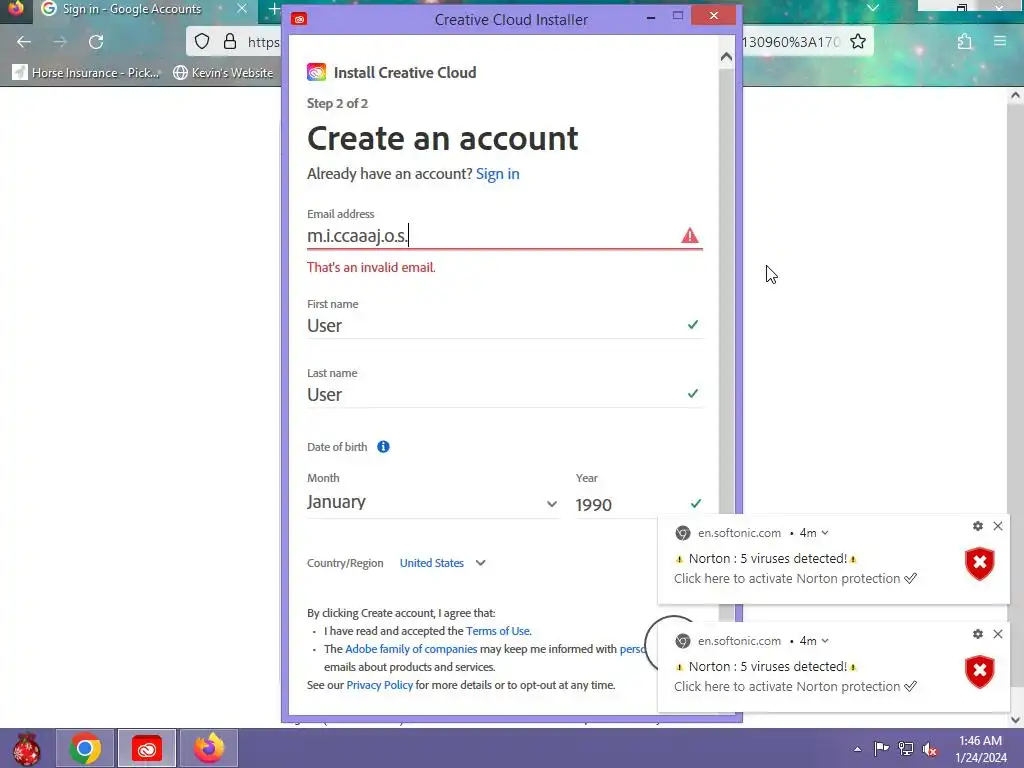
Task: Reload the Firefox page
Action: click(96, 42)
